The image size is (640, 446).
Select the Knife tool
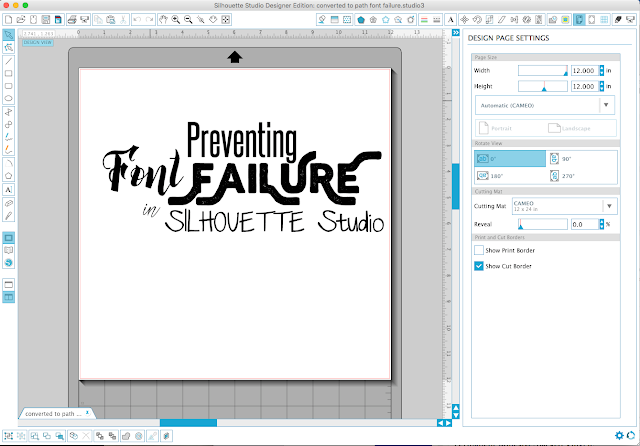click(x=9, y=216)
